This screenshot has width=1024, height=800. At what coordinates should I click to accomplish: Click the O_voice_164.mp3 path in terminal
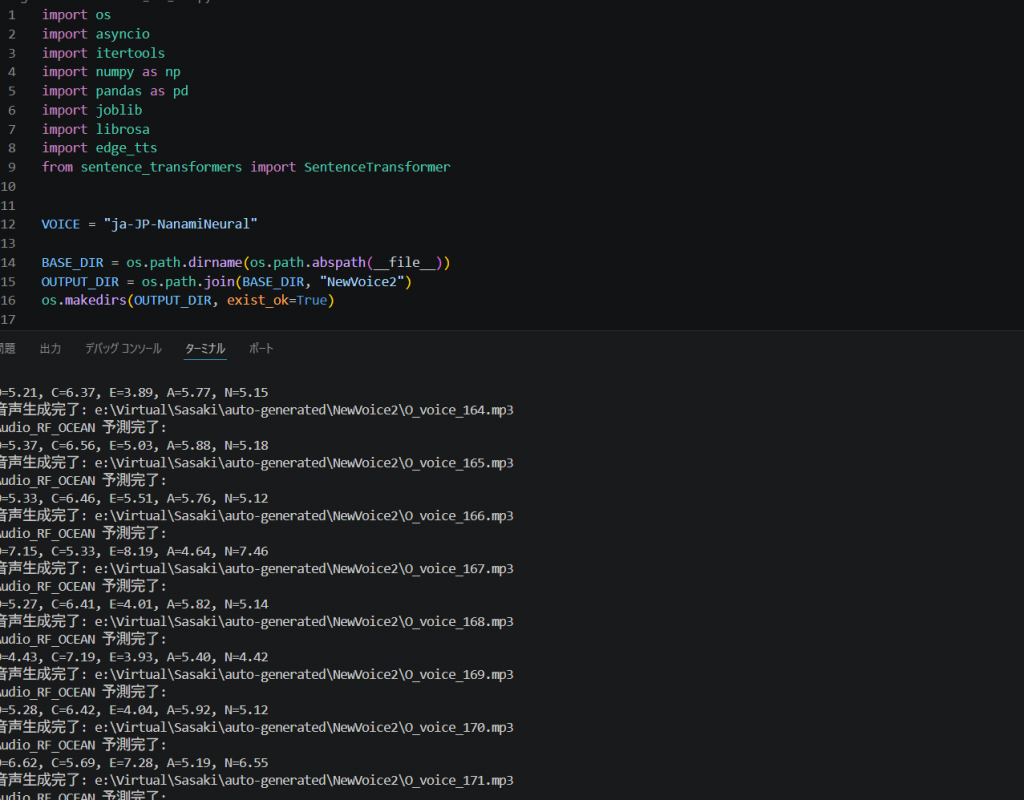click(x=304, y=410)
